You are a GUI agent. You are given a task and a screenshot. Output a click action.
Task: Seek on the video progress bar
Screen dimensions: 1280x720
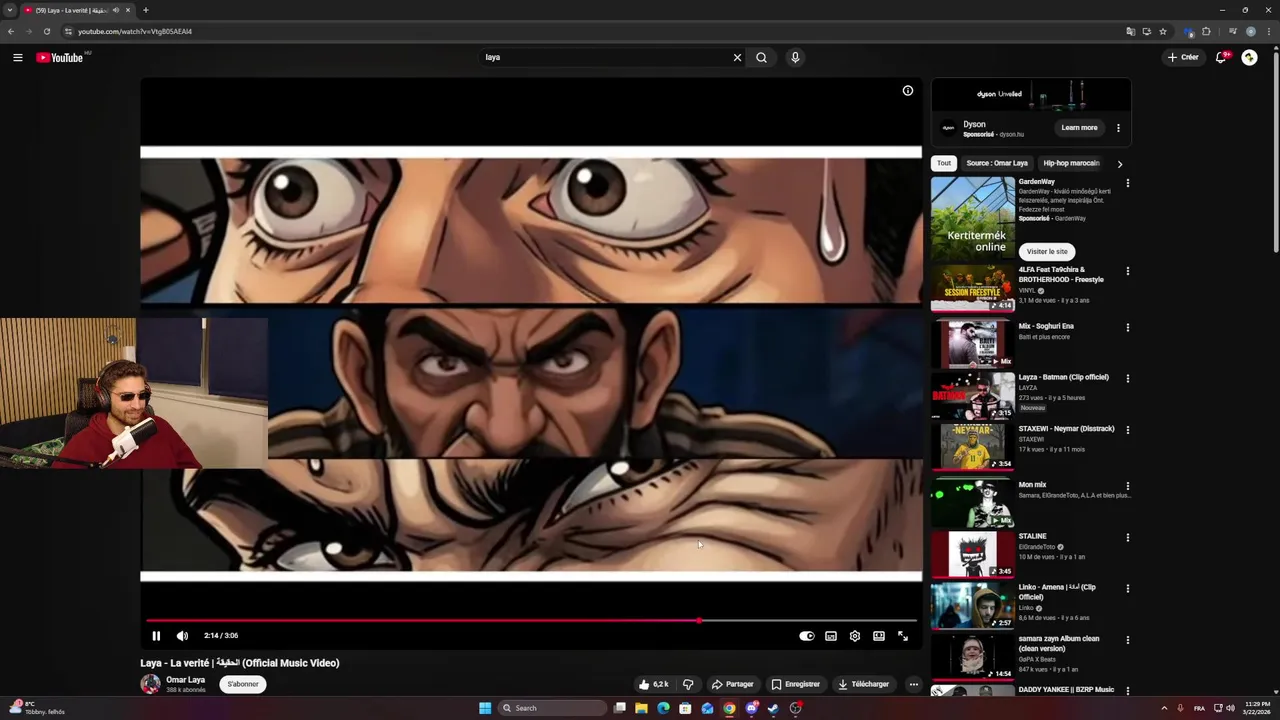(x=531, y=621)
